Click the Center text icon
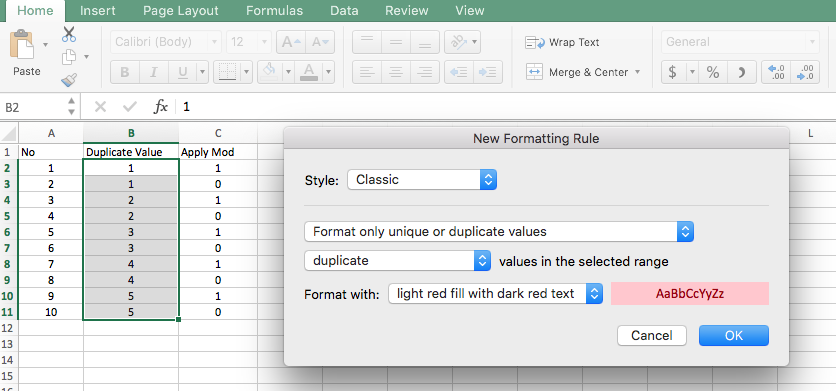 (x=396, y=72)
